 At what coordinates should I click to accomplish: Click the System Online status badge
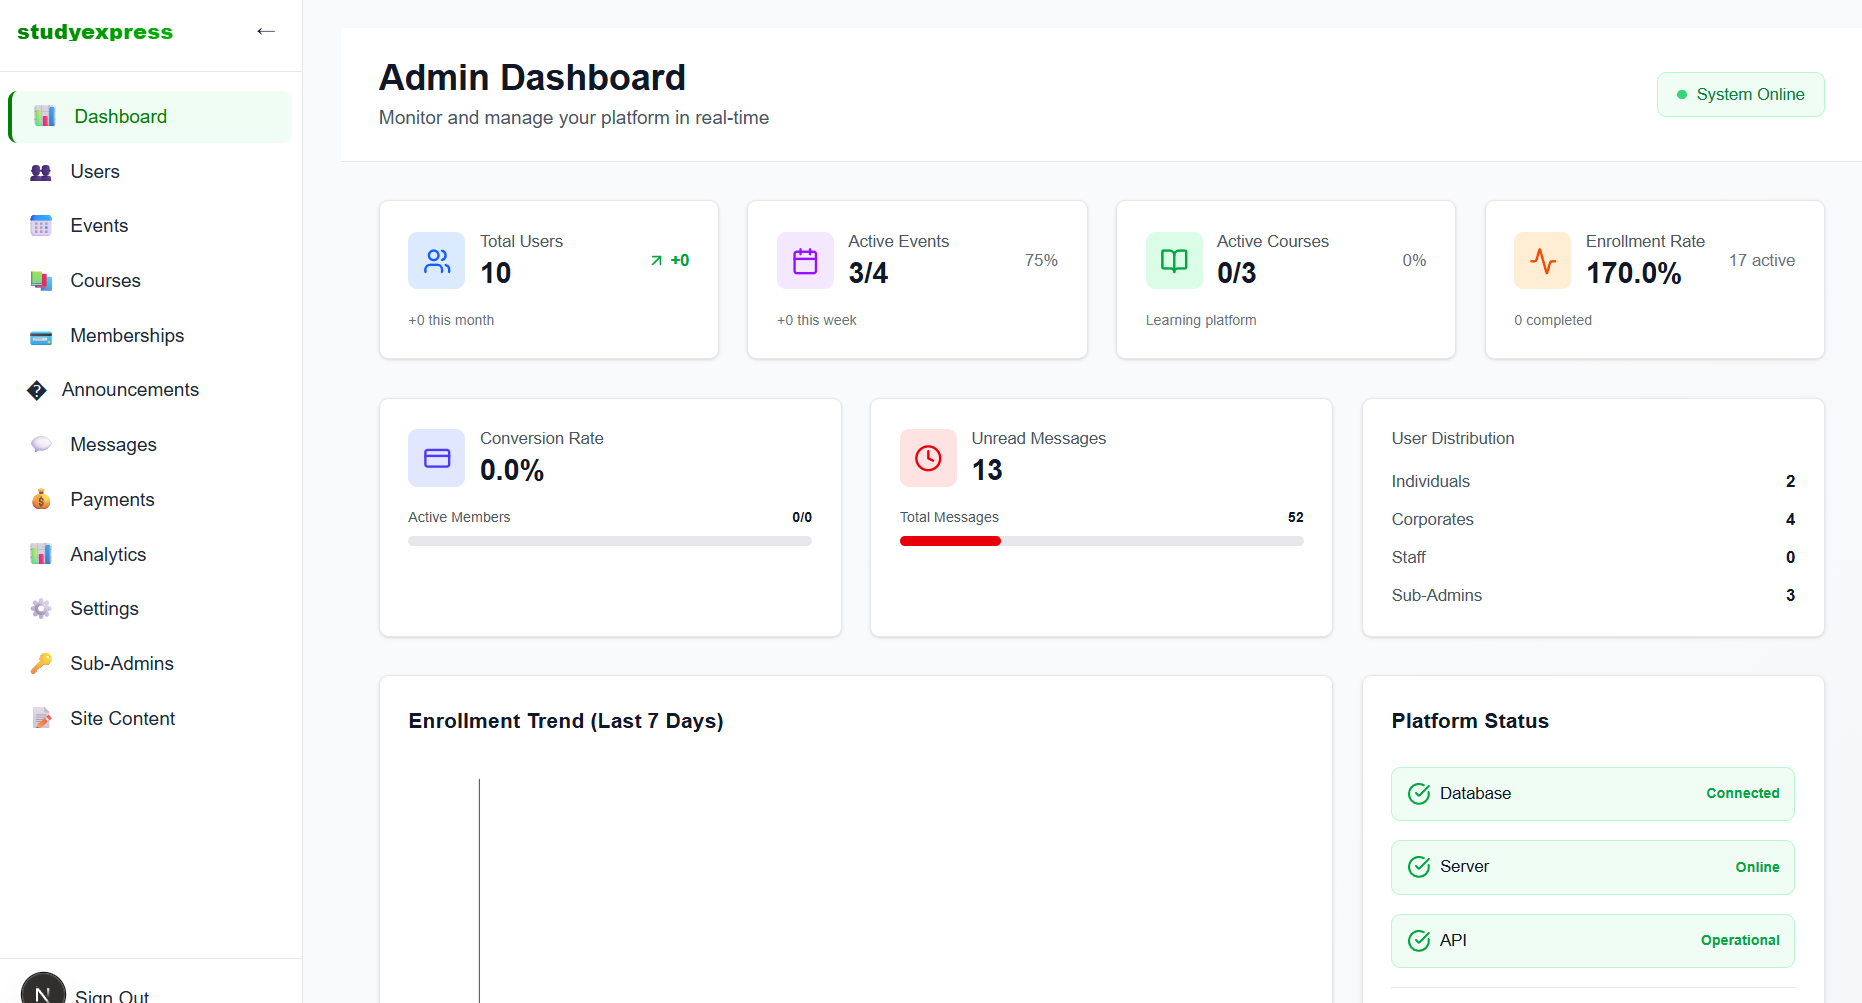tap(1740, 94)
